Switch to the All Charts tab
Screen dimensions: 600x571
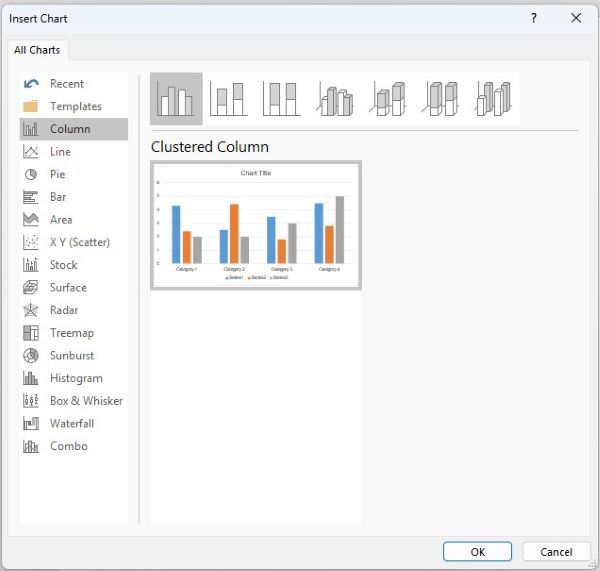36,50
